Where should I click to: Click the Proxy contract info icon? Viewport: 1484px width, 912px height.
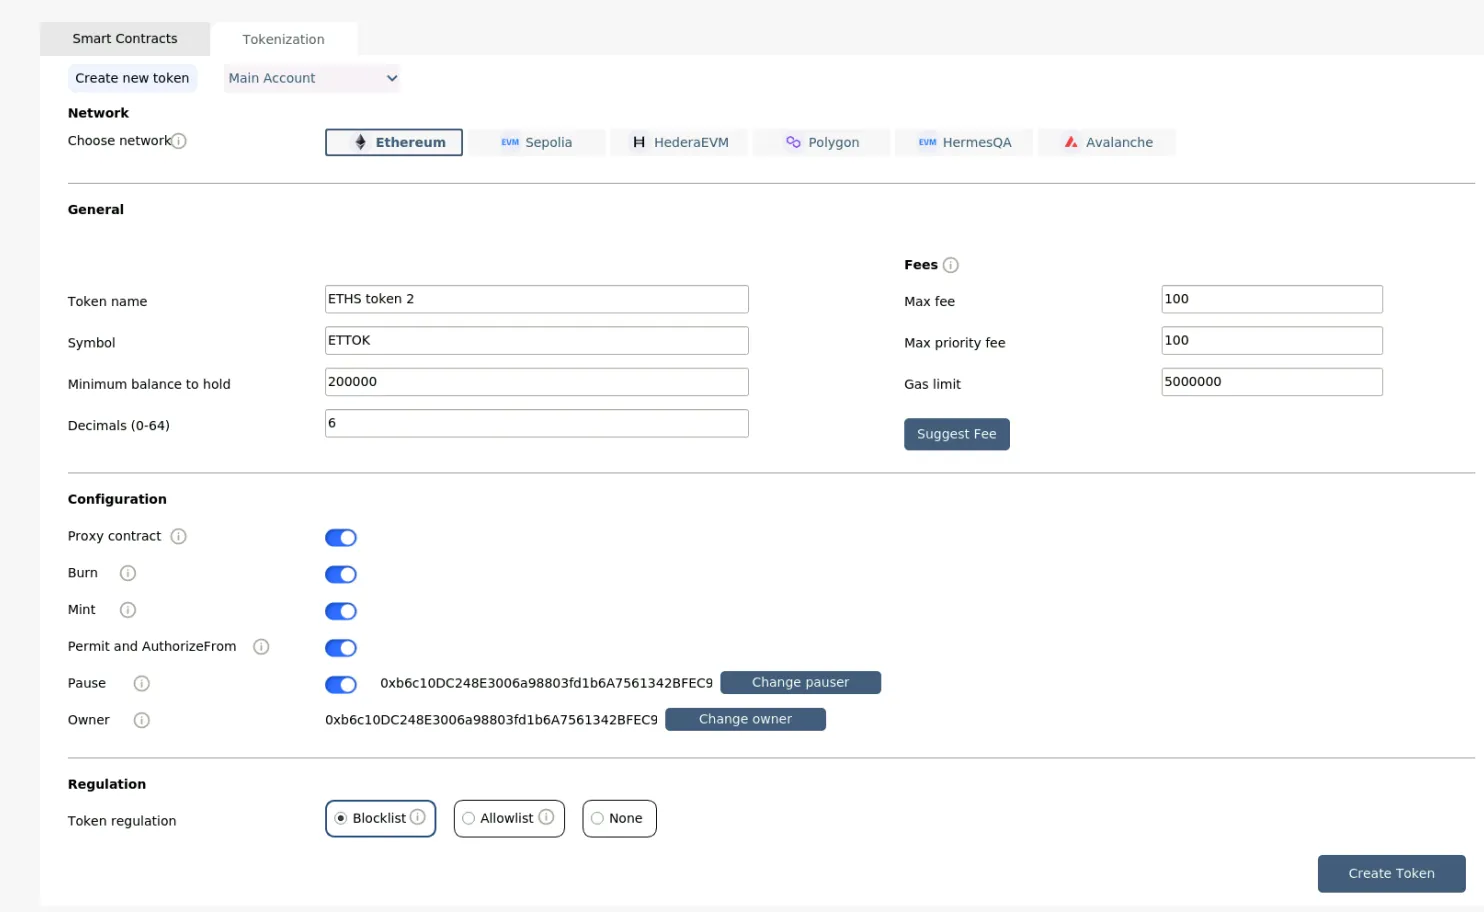(x=179, y=536)
